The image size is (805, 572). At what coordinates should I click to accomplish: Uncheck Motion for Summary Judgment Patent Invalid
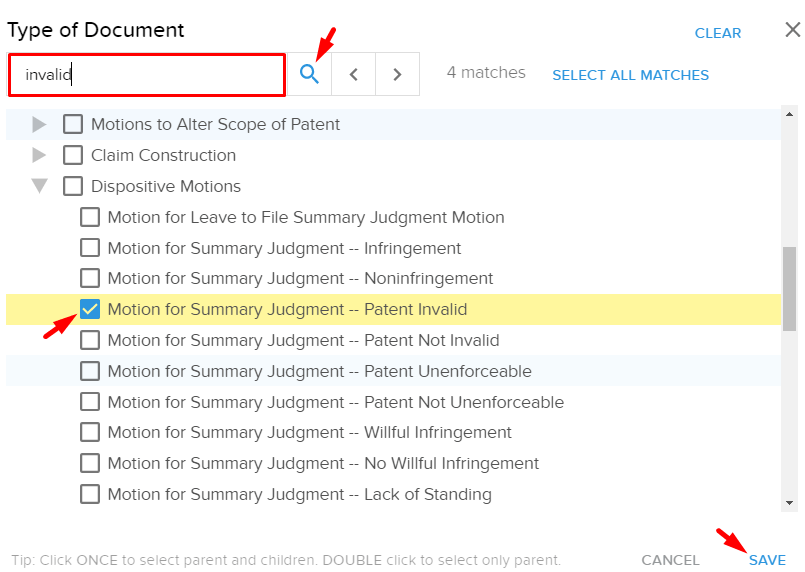click(x=90, y=309)
